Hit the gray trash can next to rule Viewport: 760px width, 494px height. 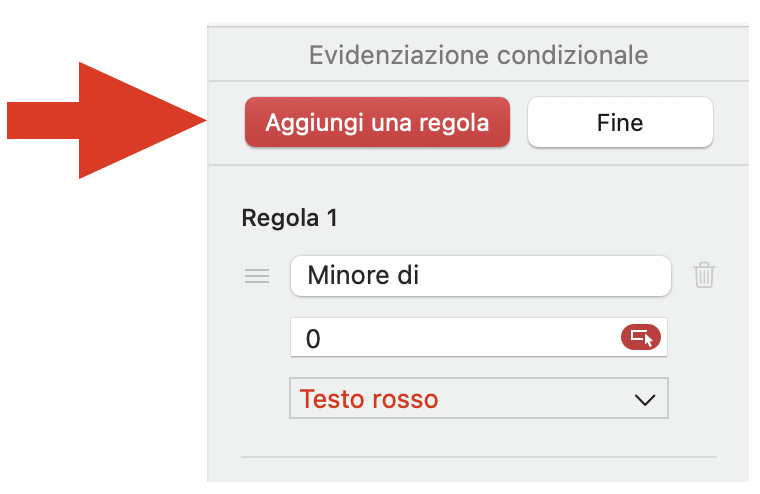pyautogui.click(x=704, y=275)
